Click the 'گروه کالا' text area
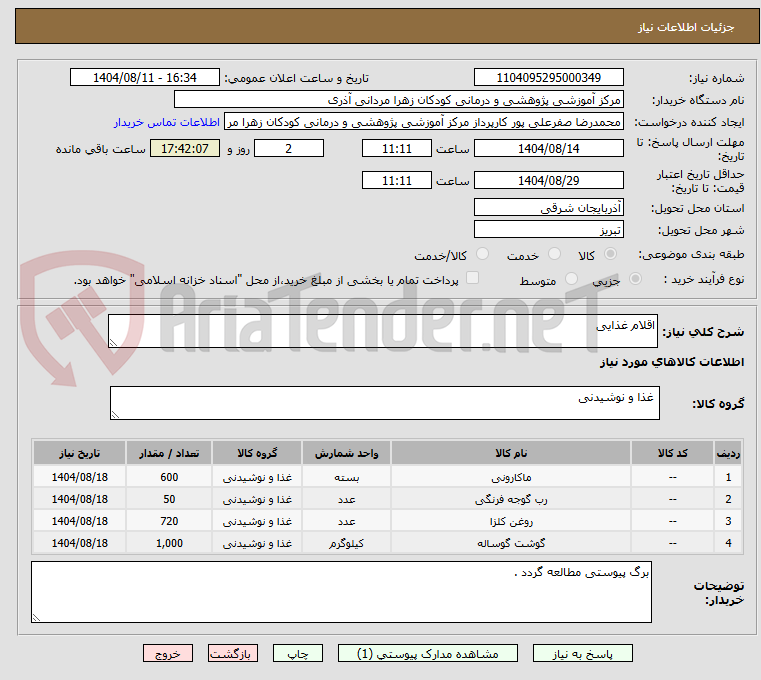This screenshot has height=680, width=761. [382, 403]
